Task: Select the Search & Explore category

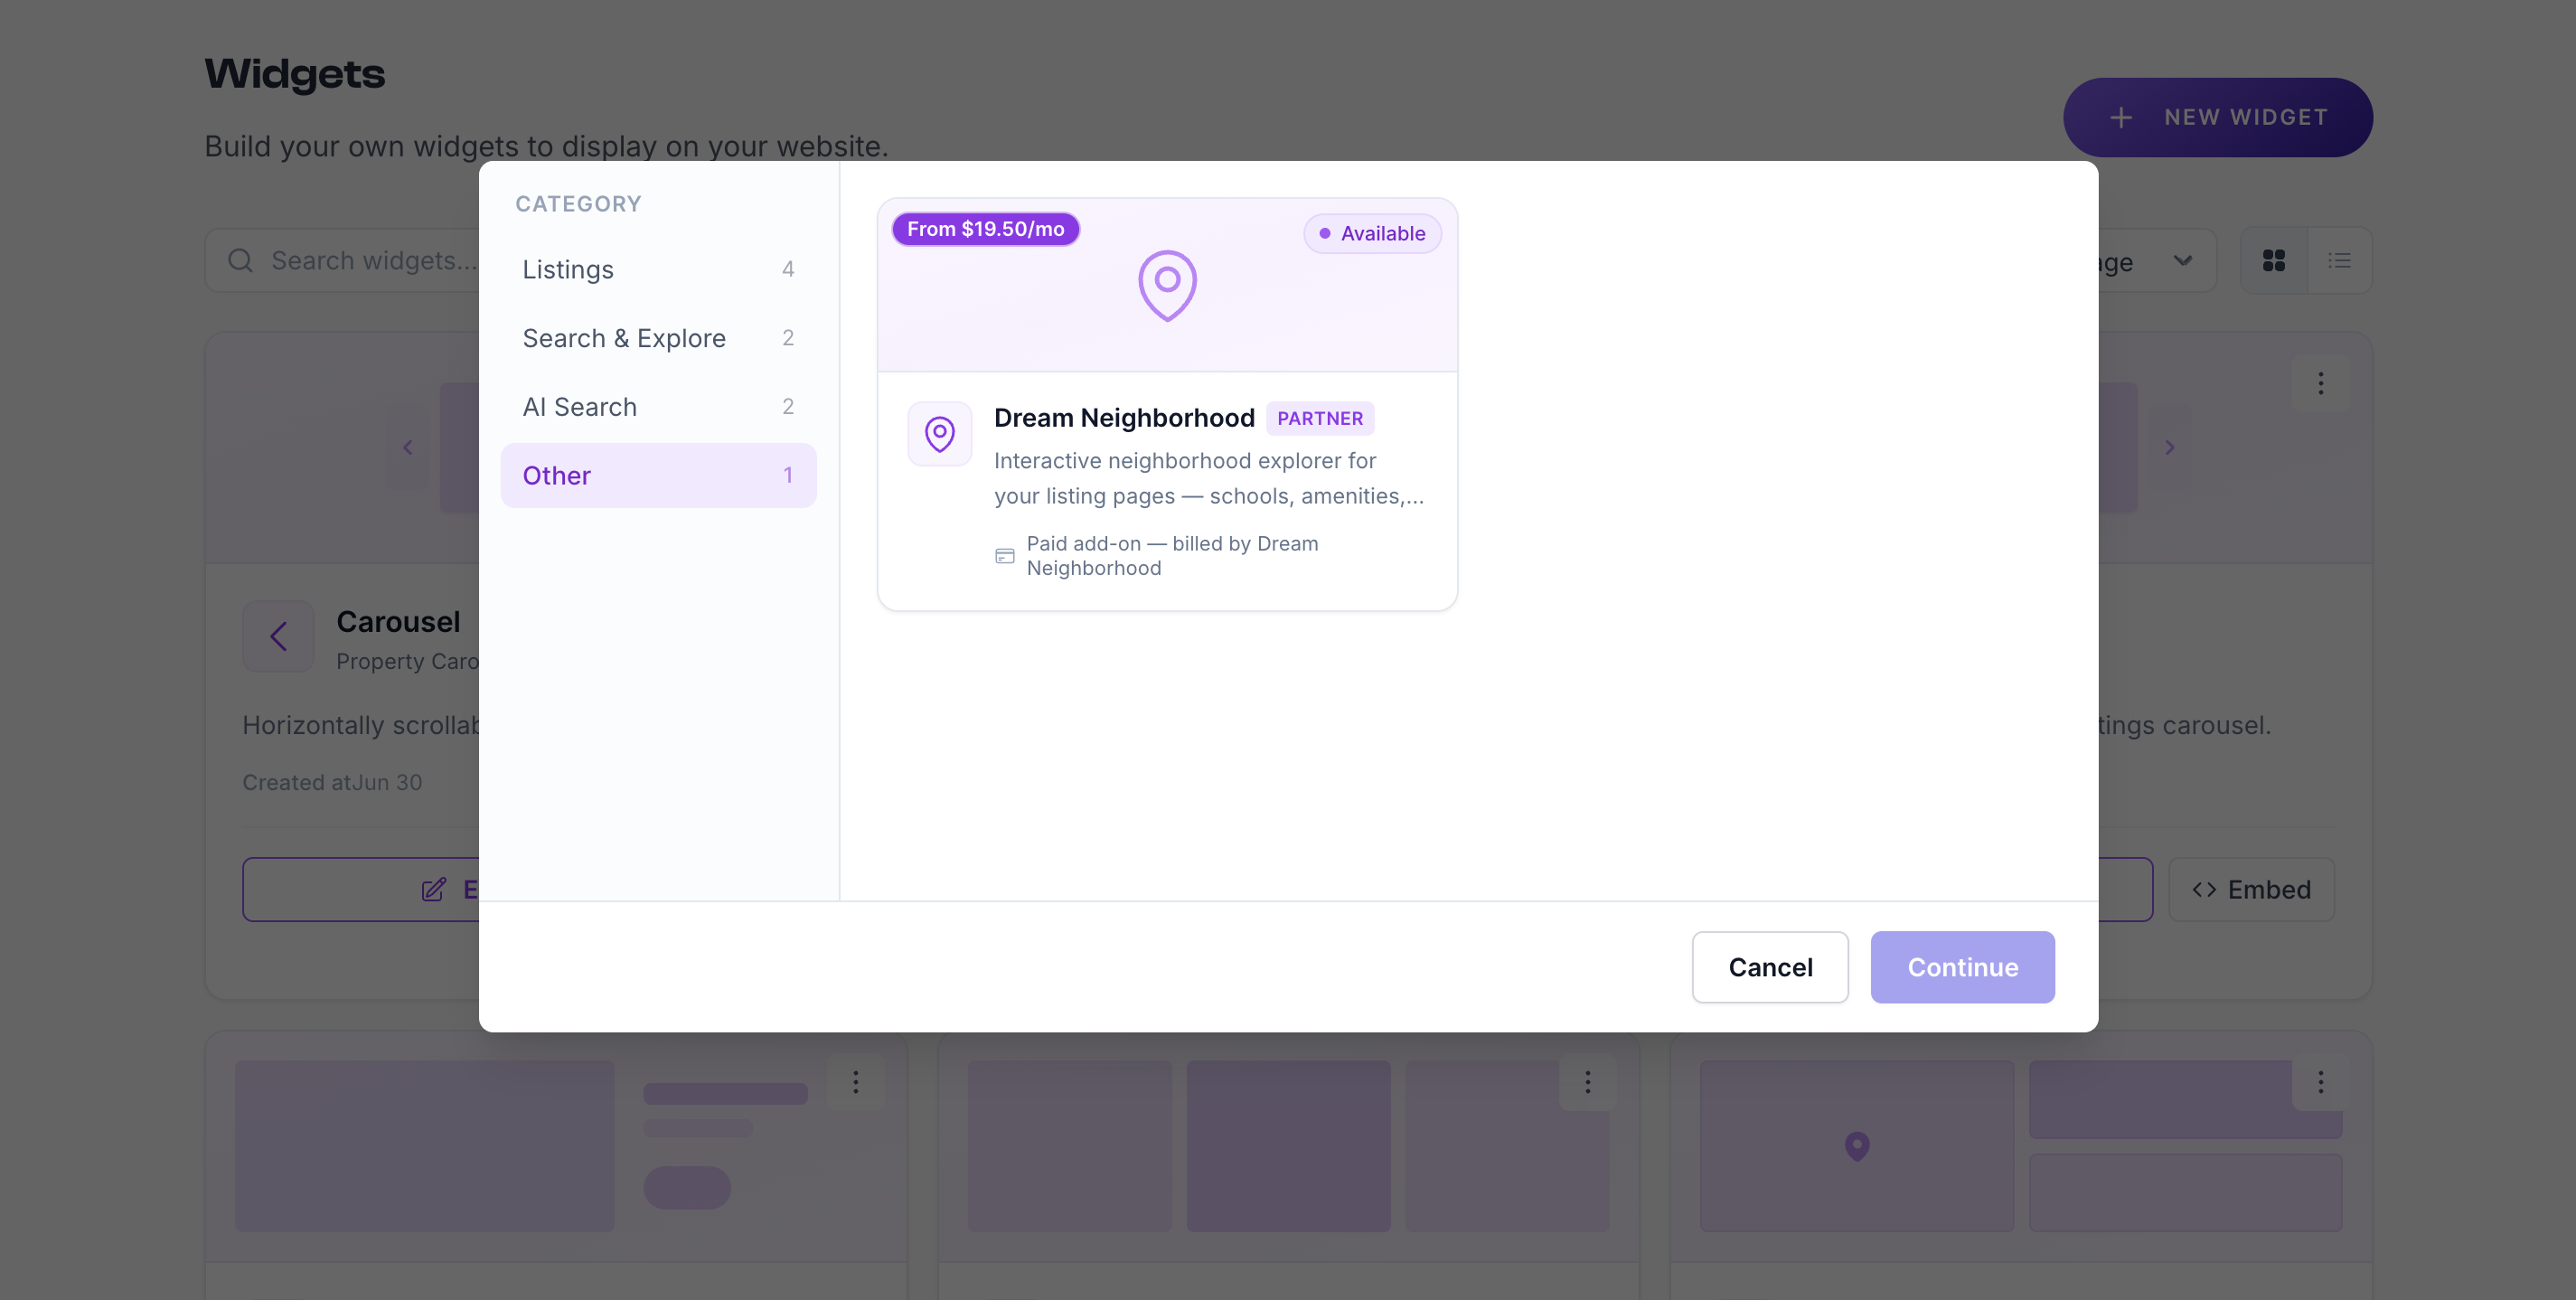Action: point(658,338)
